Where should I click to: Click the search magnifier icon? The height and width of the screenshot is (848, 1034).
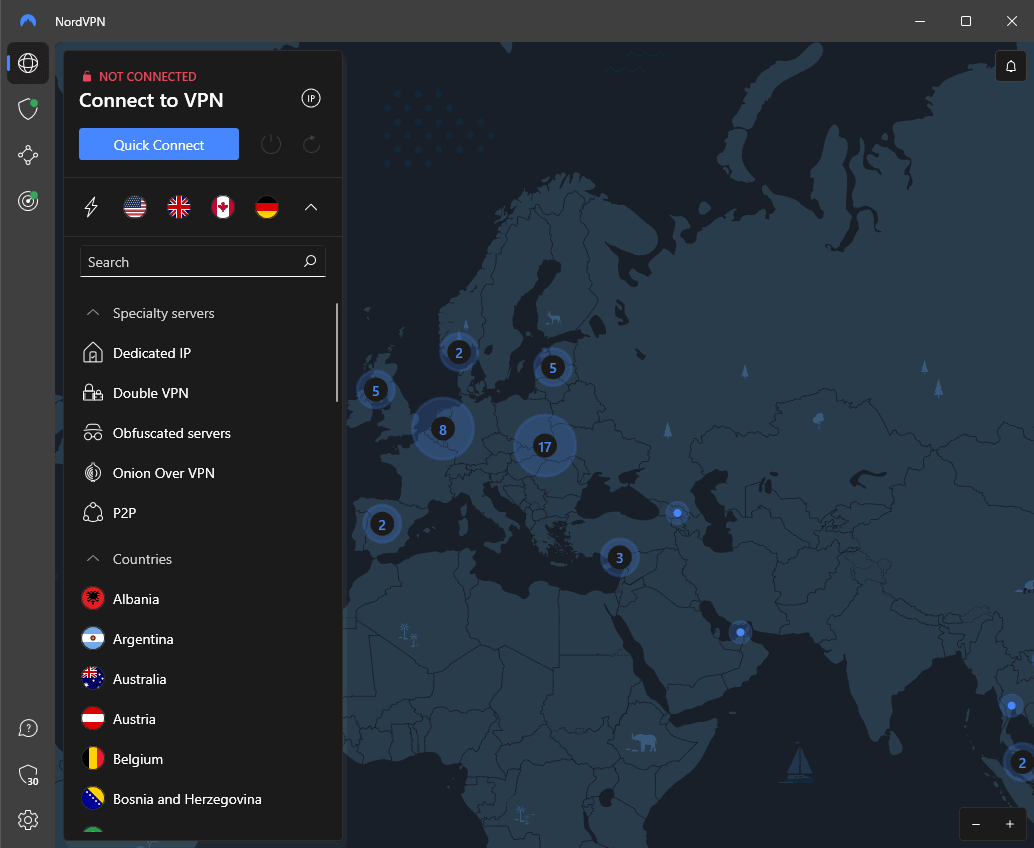click(310, 261)
